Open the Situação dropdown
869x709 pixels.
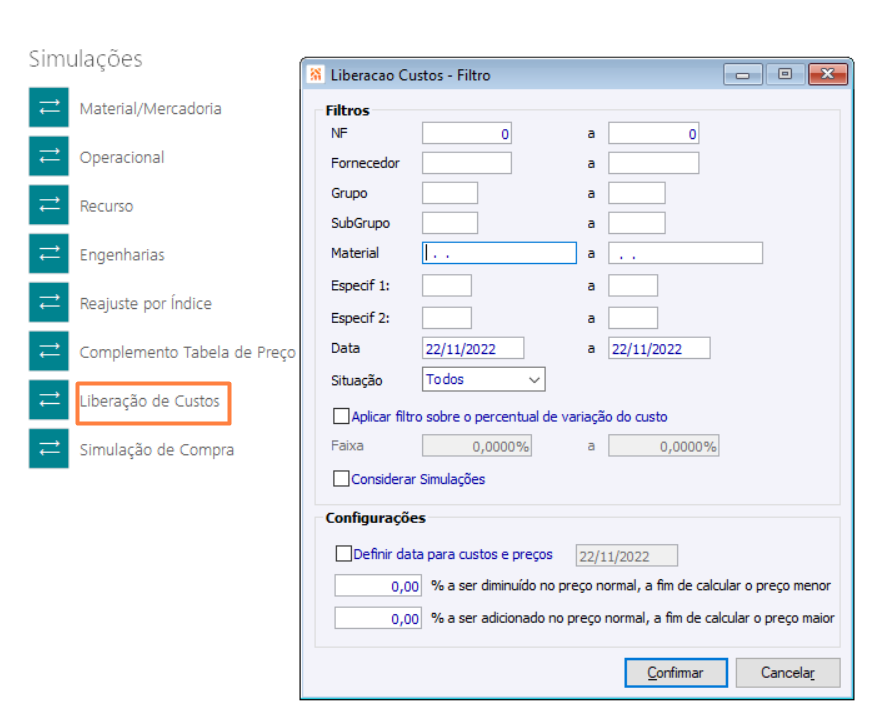483,380
